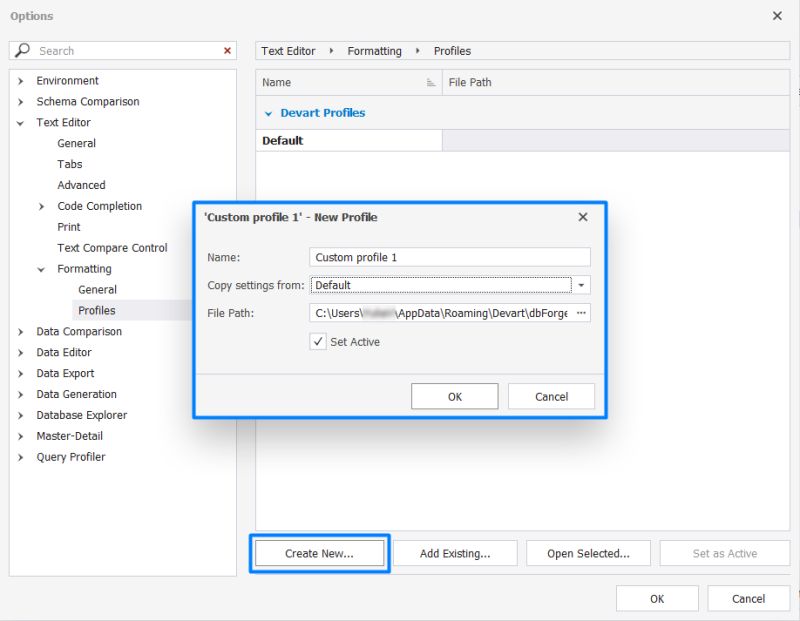The image size is (800, 621).
Task: Expand the Environment tree node
Action: click(22, 81)
